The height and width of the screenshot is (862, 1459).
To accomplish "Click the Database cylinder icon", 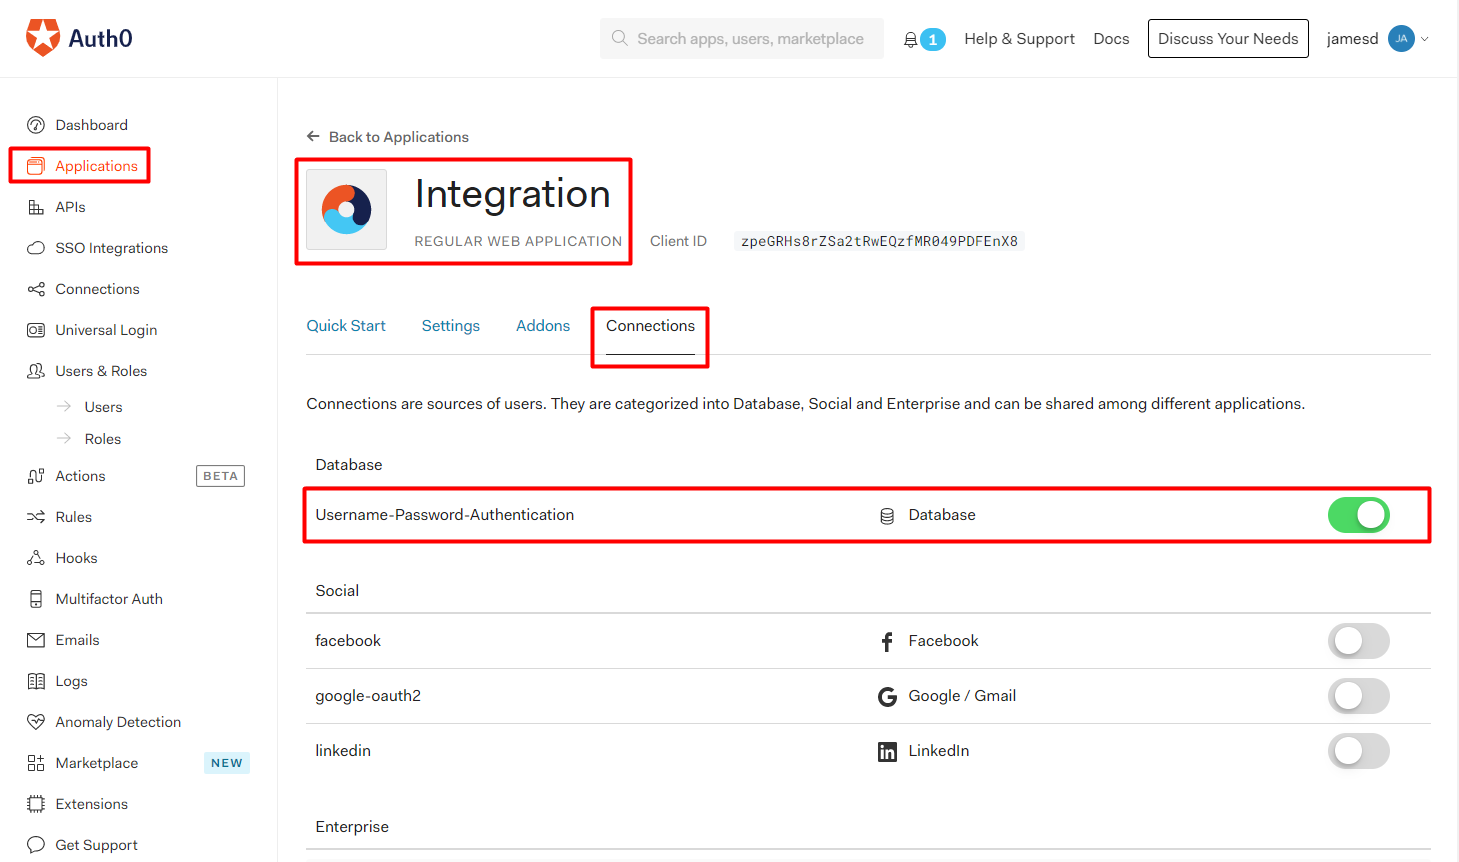I will [x=887, y=516].
